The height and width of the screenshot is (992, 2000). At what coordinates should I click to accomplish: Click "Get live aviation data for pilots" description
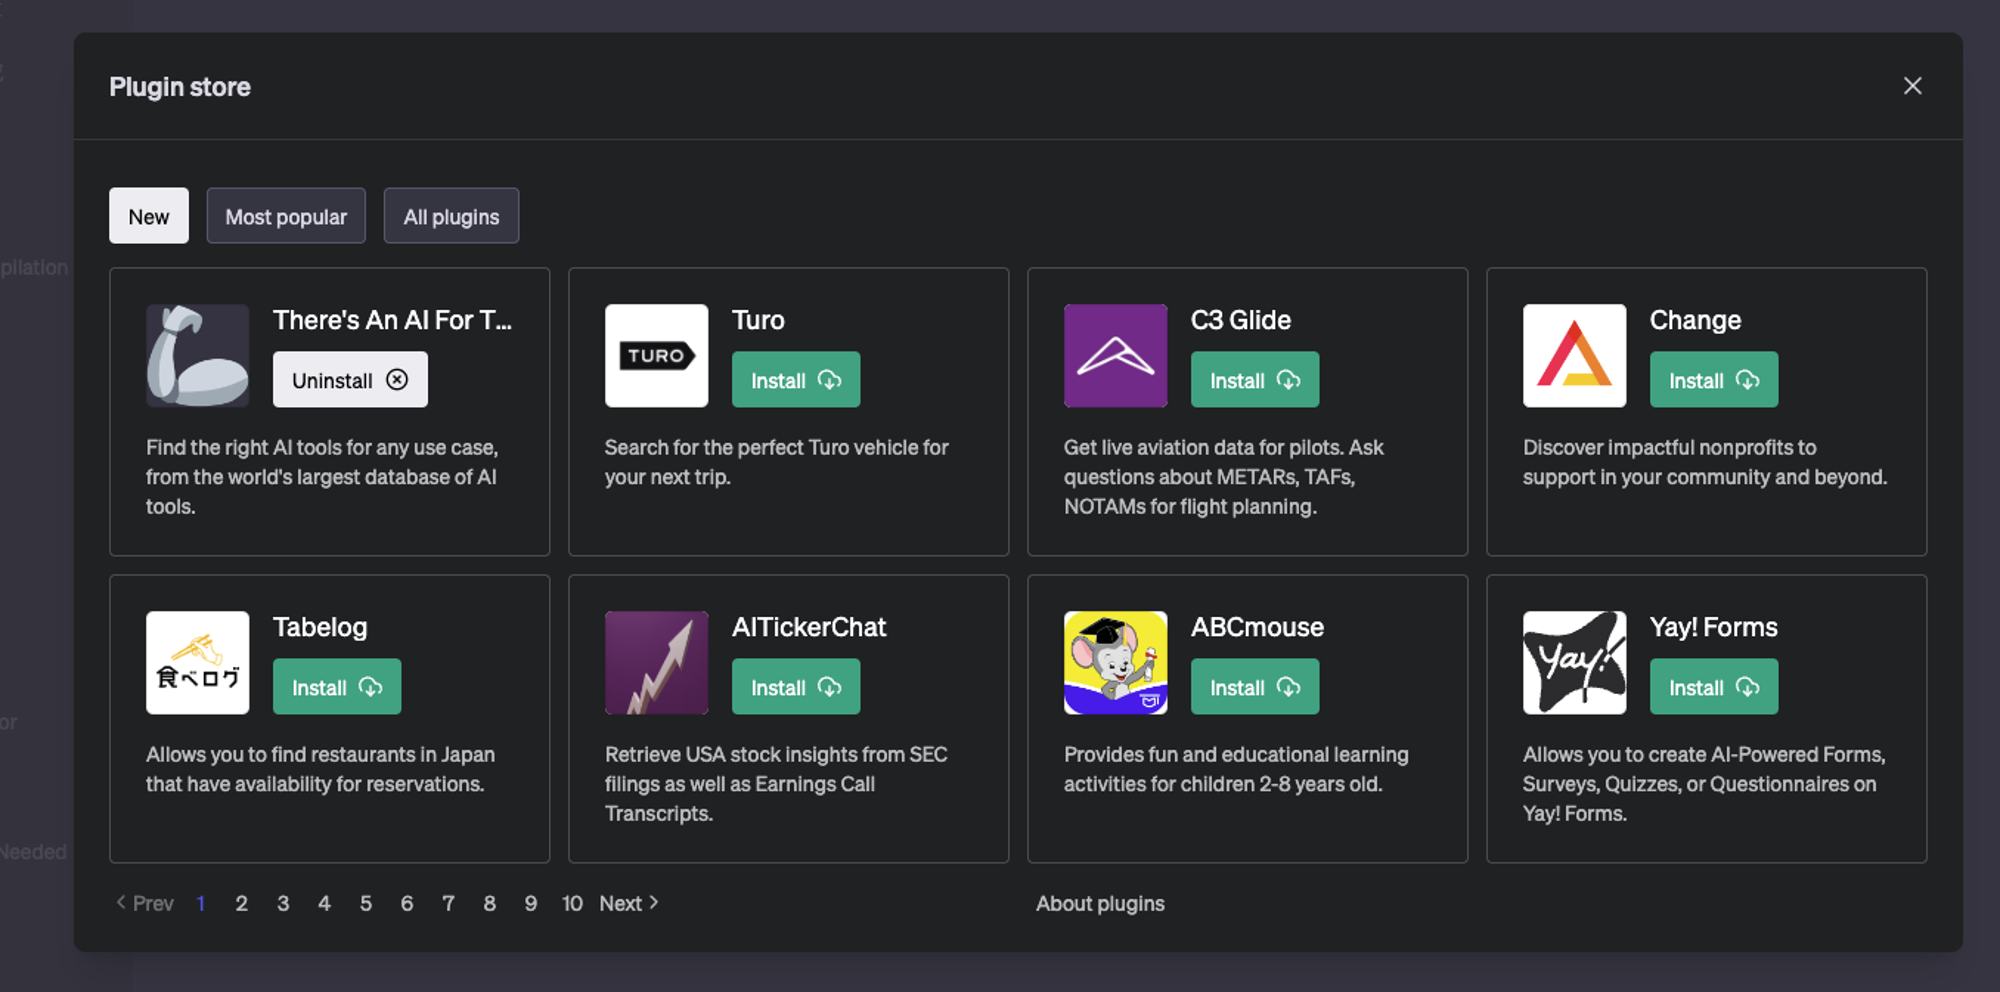[1223, 476]
